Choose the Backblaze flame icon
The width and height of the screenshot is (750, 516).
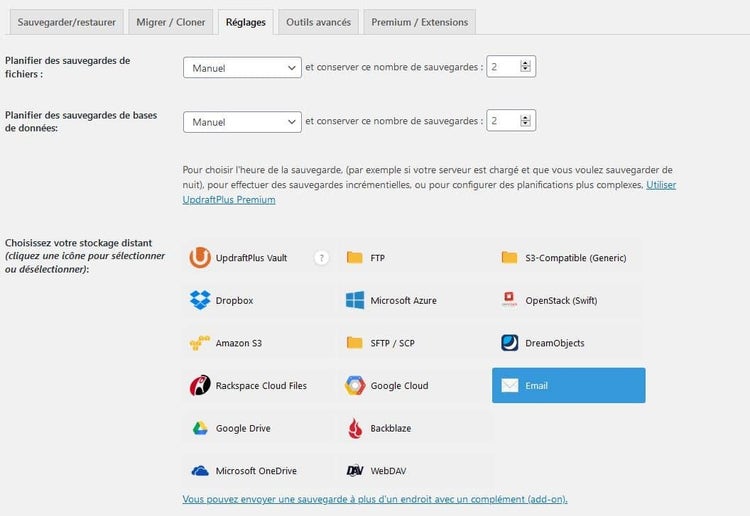[355, 428]
